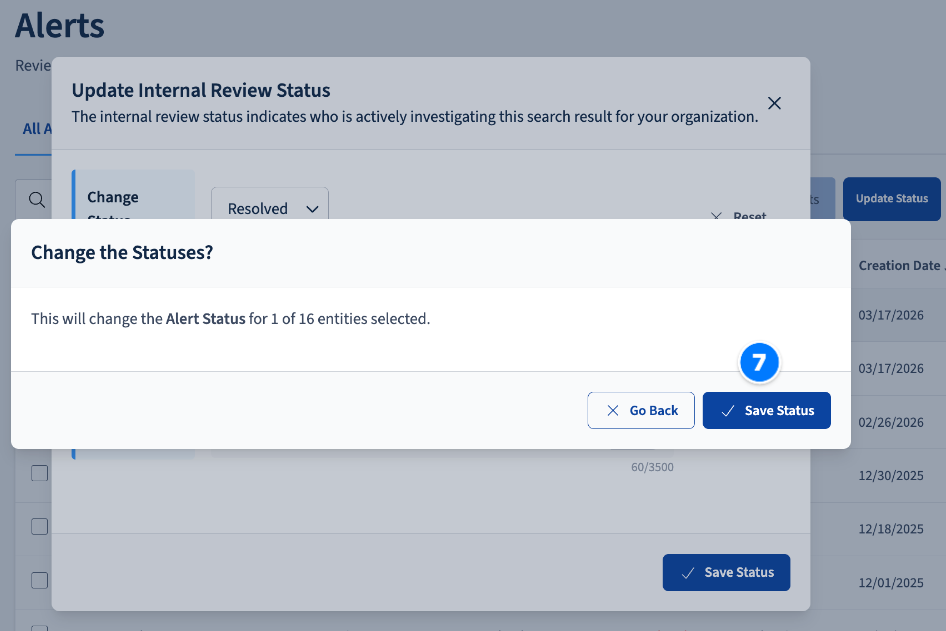Click the 12/30/2025 creation date cell
Image resolution: width=946 pixels, height=631 pixels.
pyautogui.click(x=891, y=475)
